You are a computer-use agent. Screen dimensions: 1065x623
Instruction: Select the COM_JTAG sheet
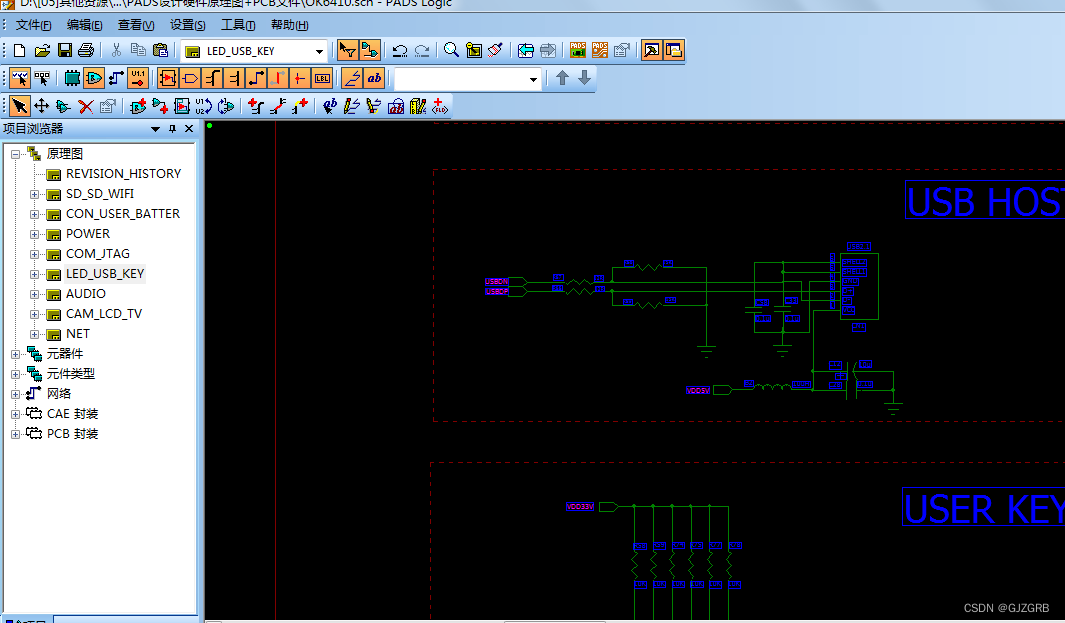click(x=98, y=254)
